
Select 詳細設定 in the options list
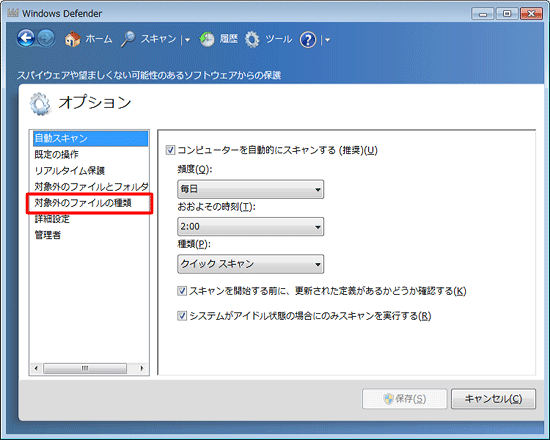(x=52, y=219)
